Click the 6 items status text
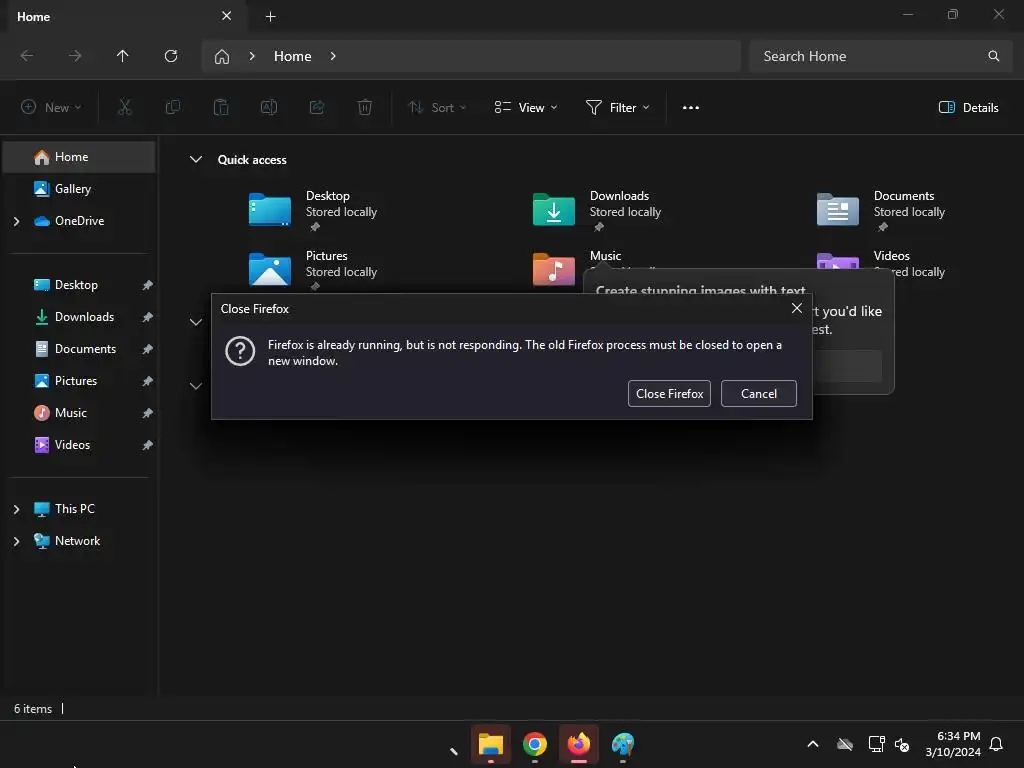 [33, 709]
